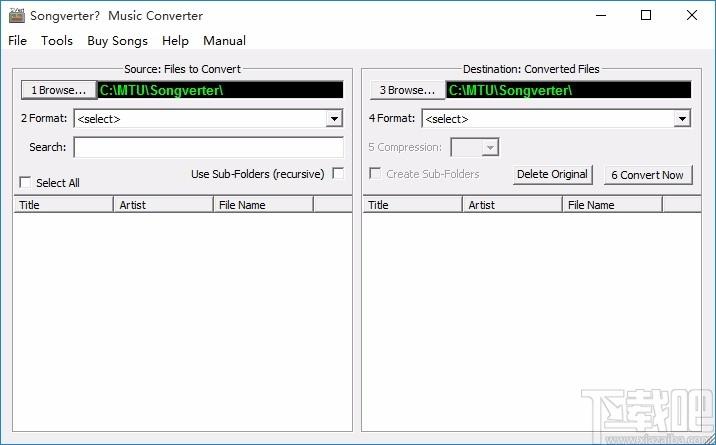Close the Songverter window
The image size is (716, 445).
click(x=692, y=16)
